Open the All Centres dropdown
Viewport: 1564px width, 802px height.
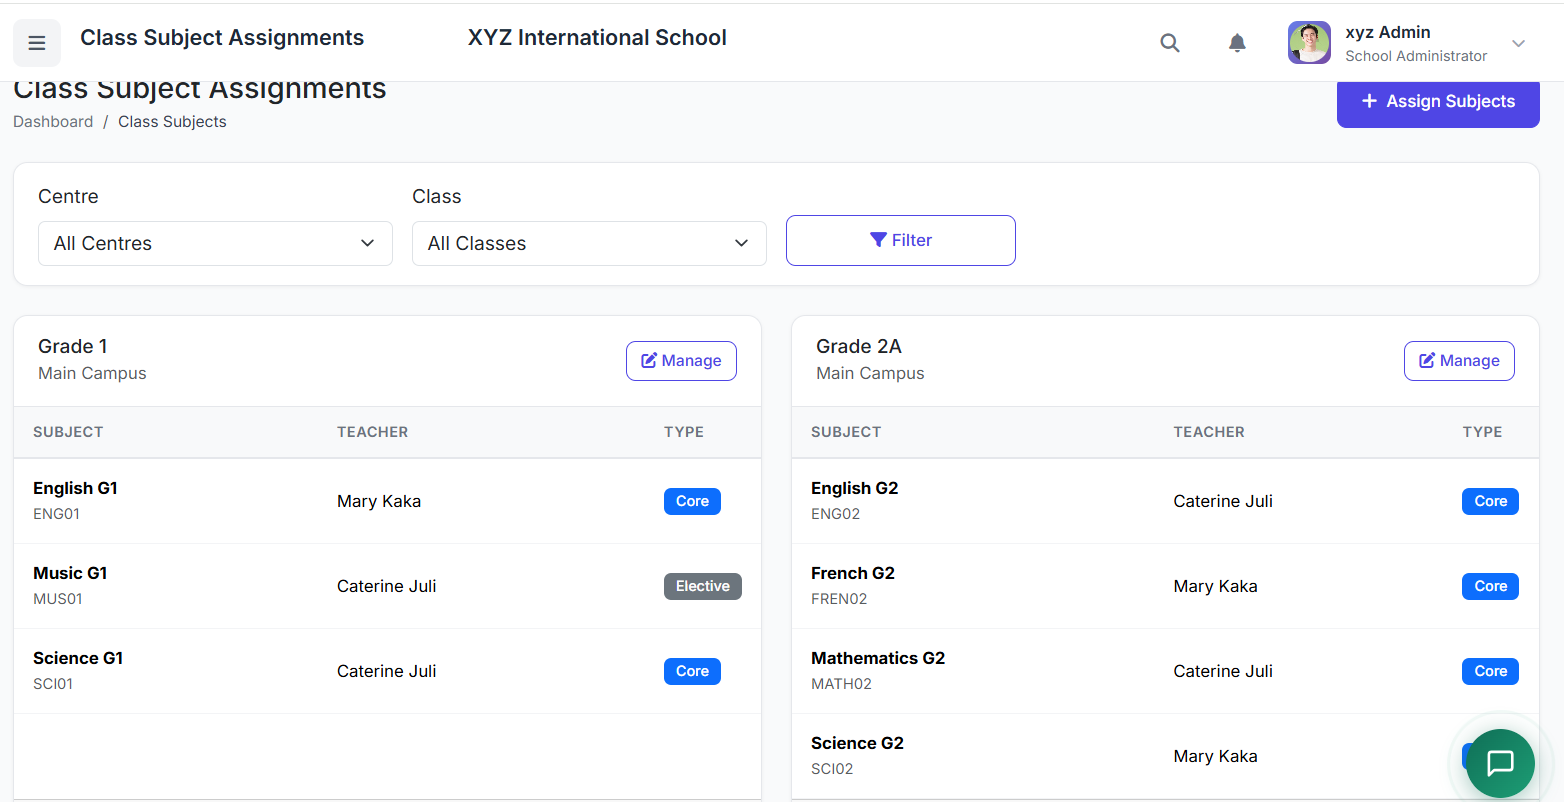215,243
